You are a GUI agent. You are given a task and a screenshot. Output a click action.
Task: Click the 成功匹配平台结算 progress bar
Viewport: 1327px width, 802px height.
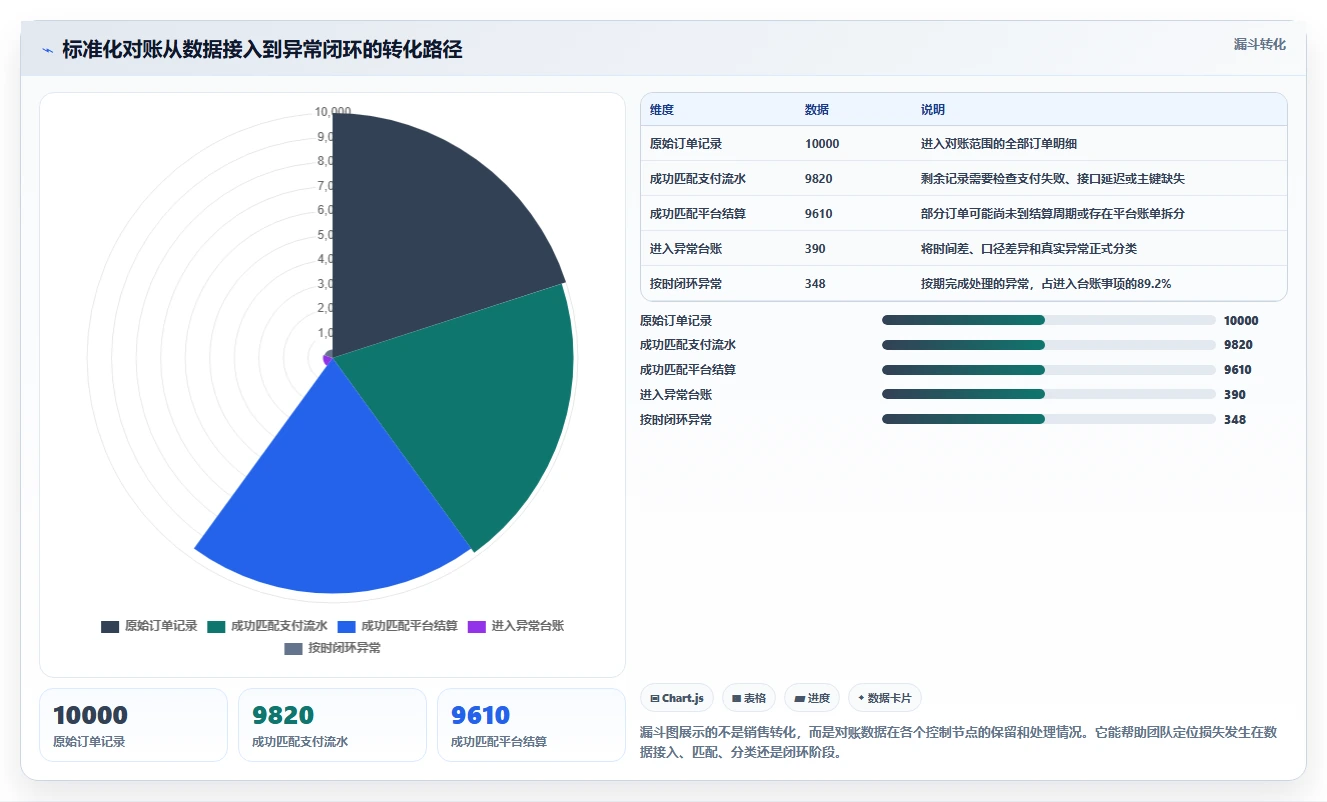pos(1048,370)
